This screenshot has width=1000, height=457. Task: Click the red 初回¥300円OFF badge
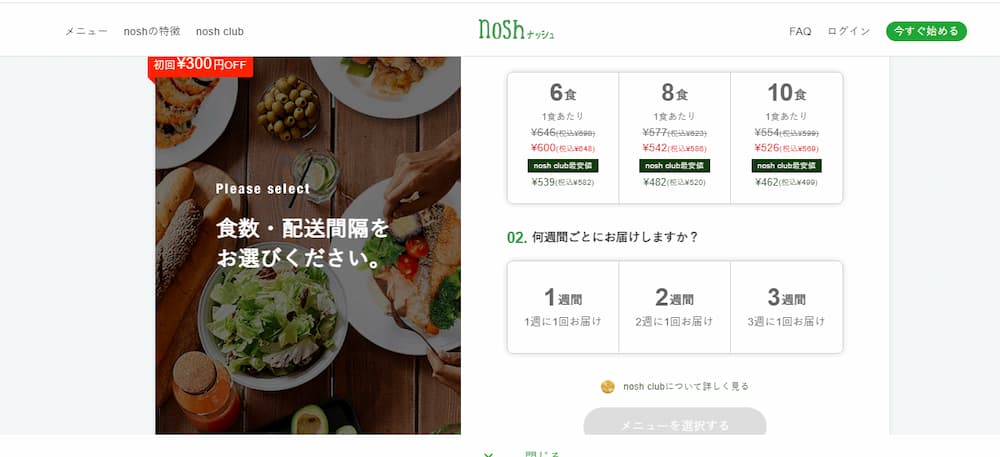200,66
